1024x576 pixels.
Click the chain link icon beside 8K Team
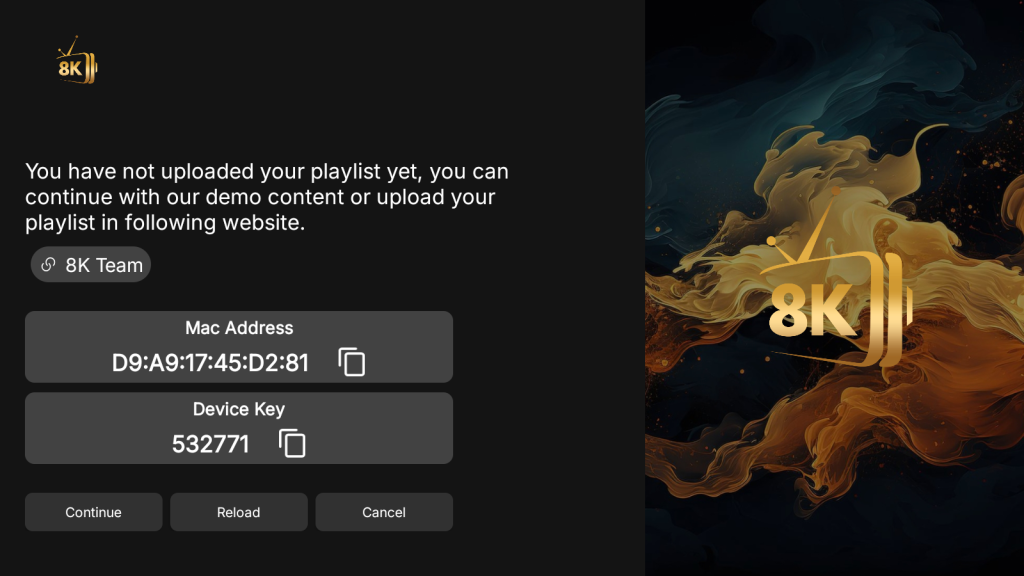tap(48, 265)
